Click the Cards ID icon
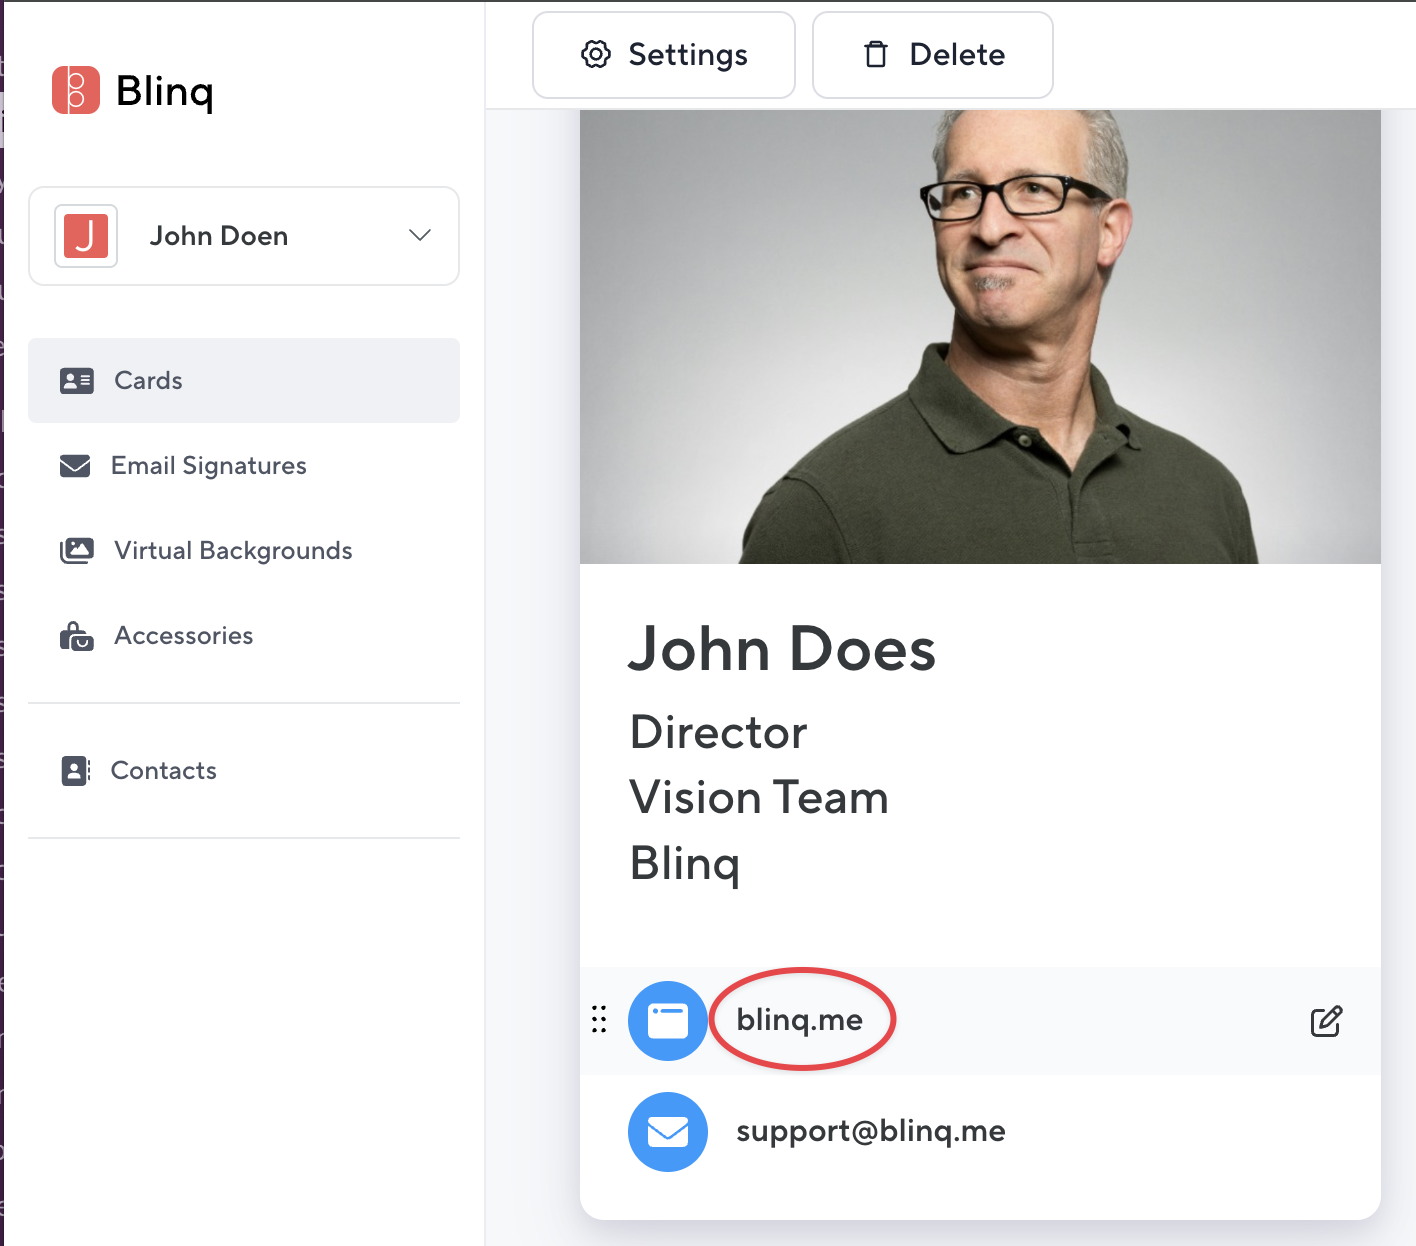This screenshot has height=1246, width=1416. [x=77, y=380]
